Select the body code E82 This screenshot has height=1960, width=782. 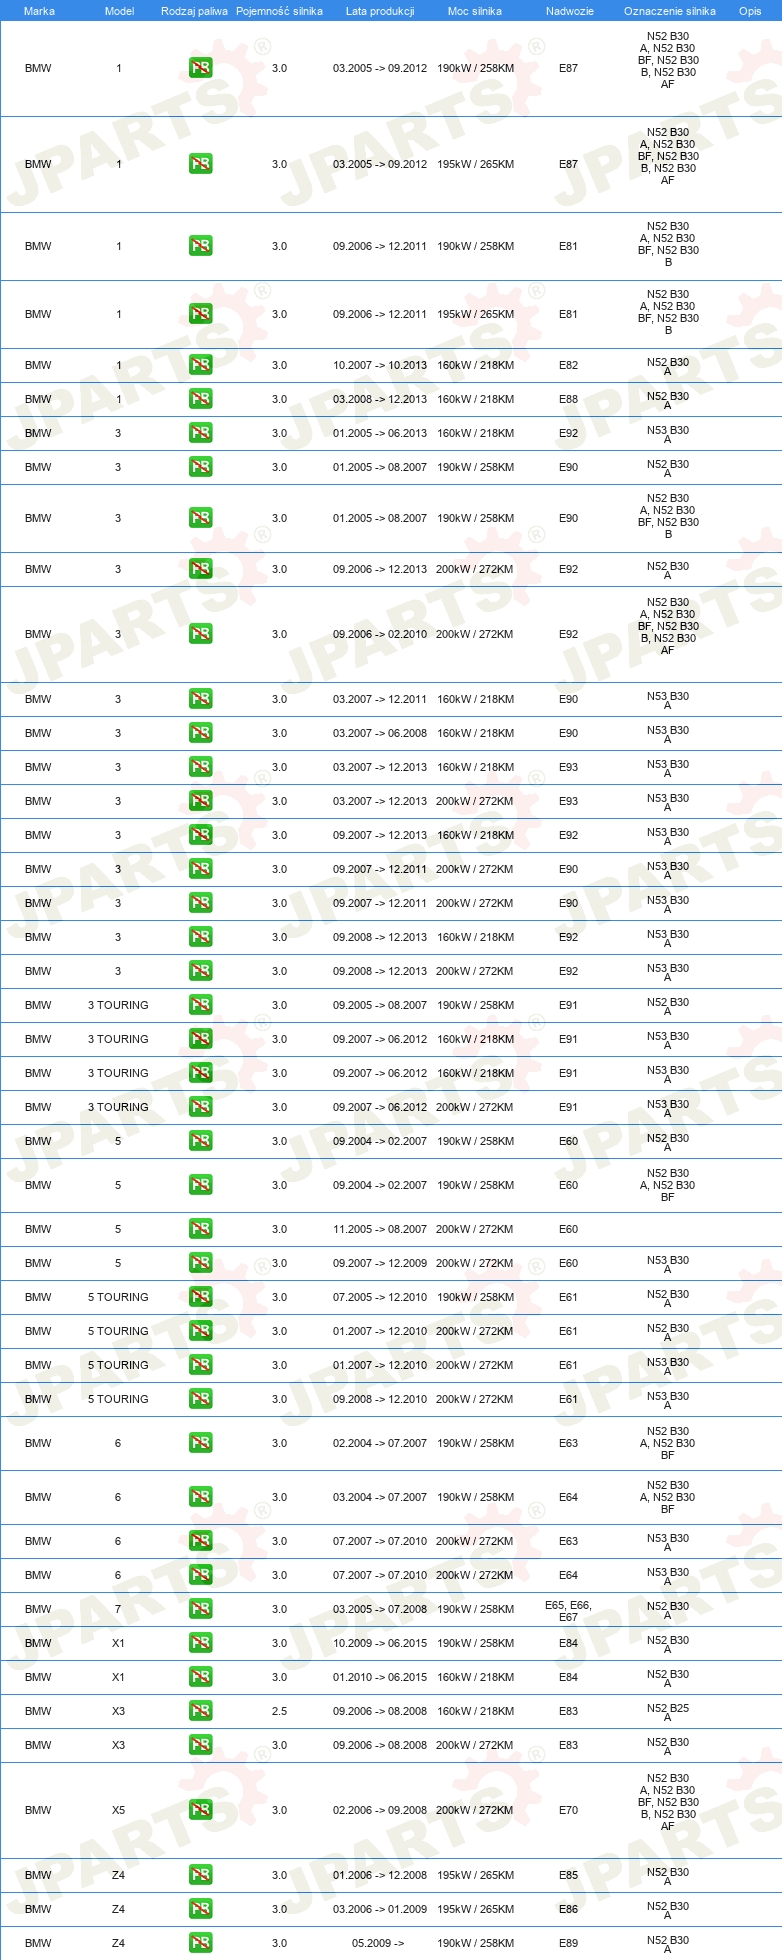click(x=568, y=365)
